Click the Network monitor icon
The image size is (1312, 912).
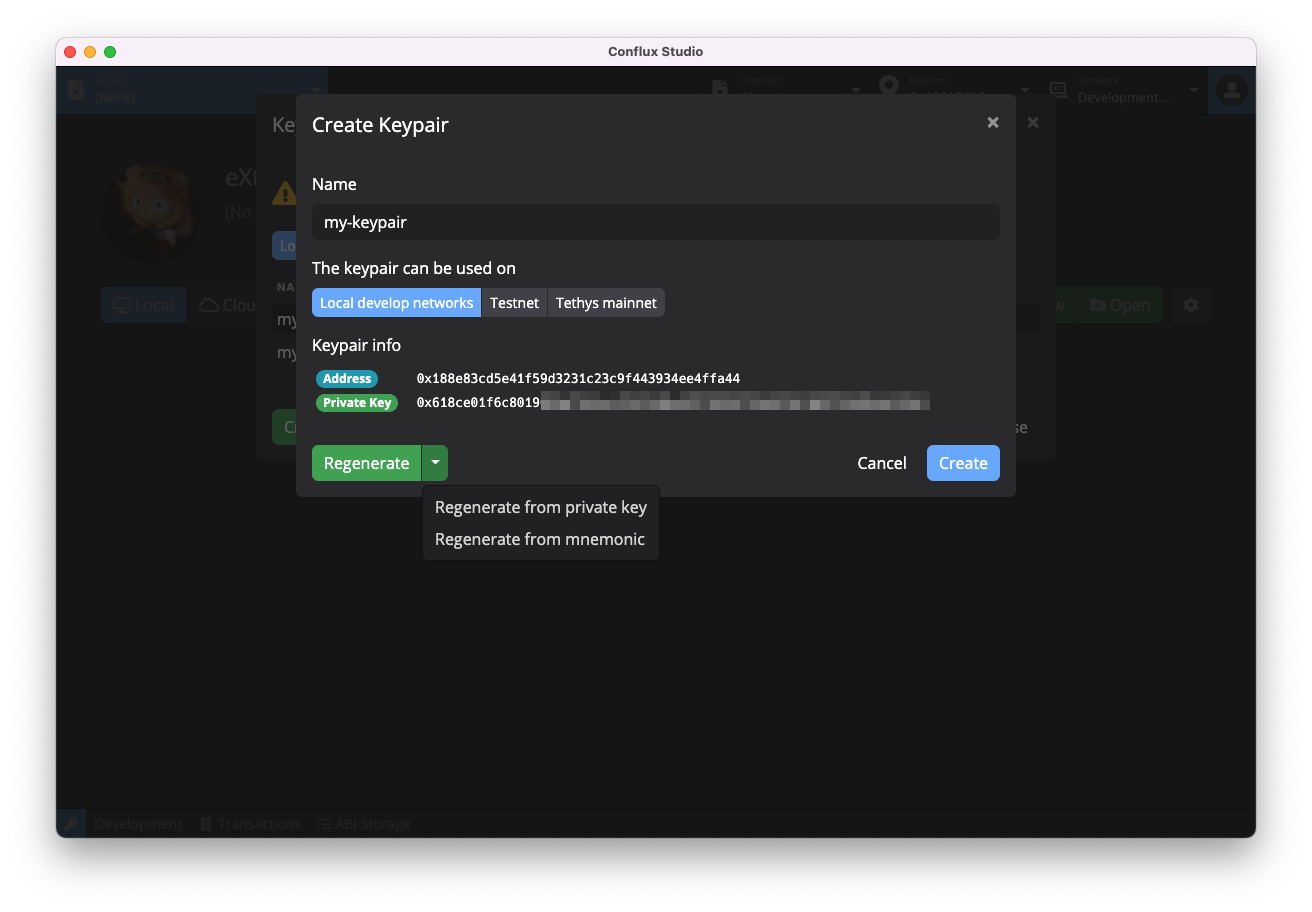1058,90
